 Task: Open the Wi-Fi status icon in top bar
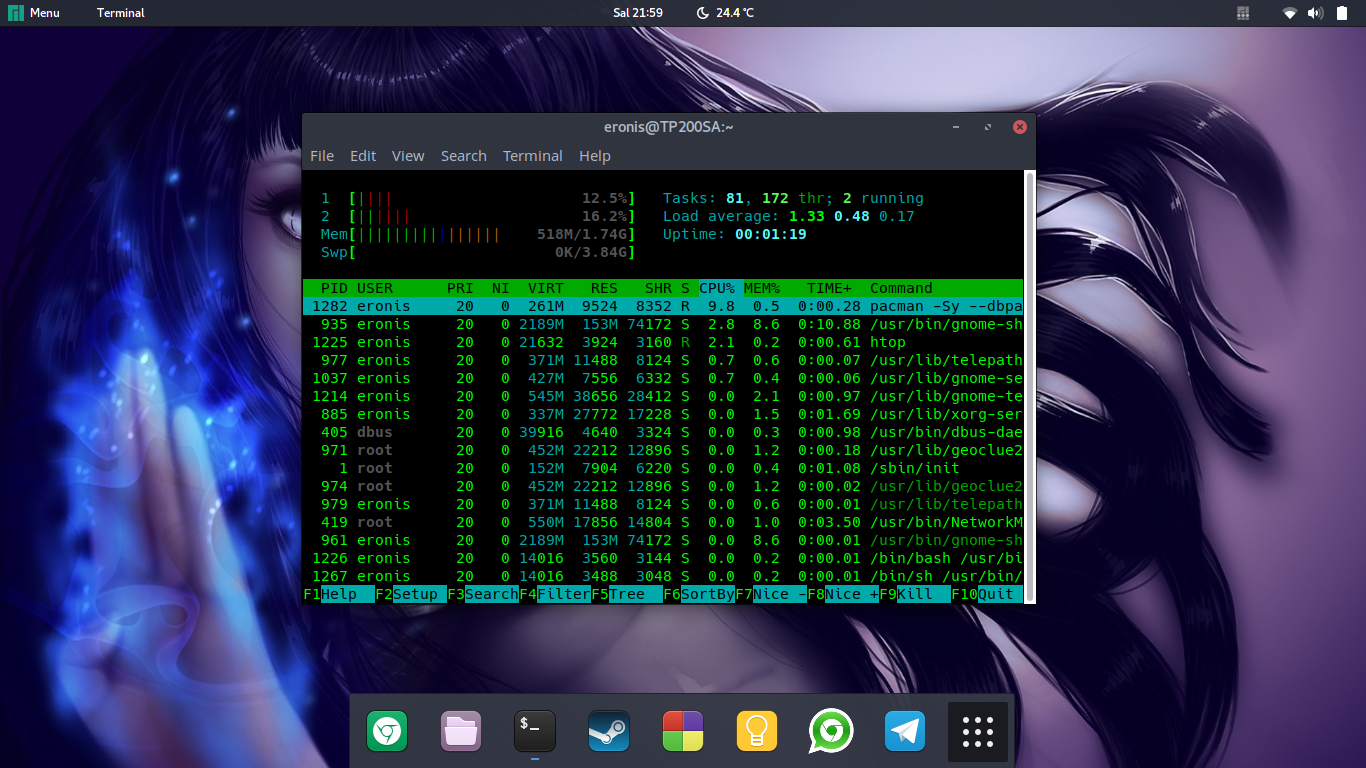click(1290, 13)
